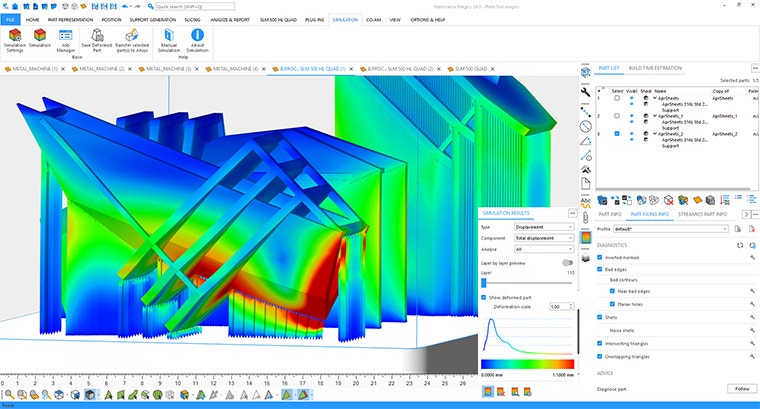Screen dimensions: 760x409
Task: Click the FILE button
Action: pyautogui.click(x=10, y=20)
